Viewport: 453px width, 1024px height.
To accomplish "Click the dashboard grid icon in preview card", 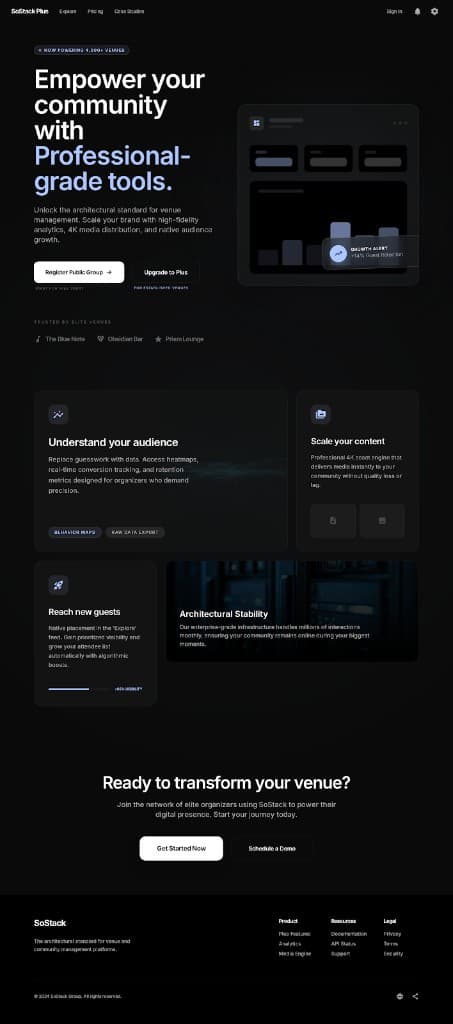I will 257,123.
